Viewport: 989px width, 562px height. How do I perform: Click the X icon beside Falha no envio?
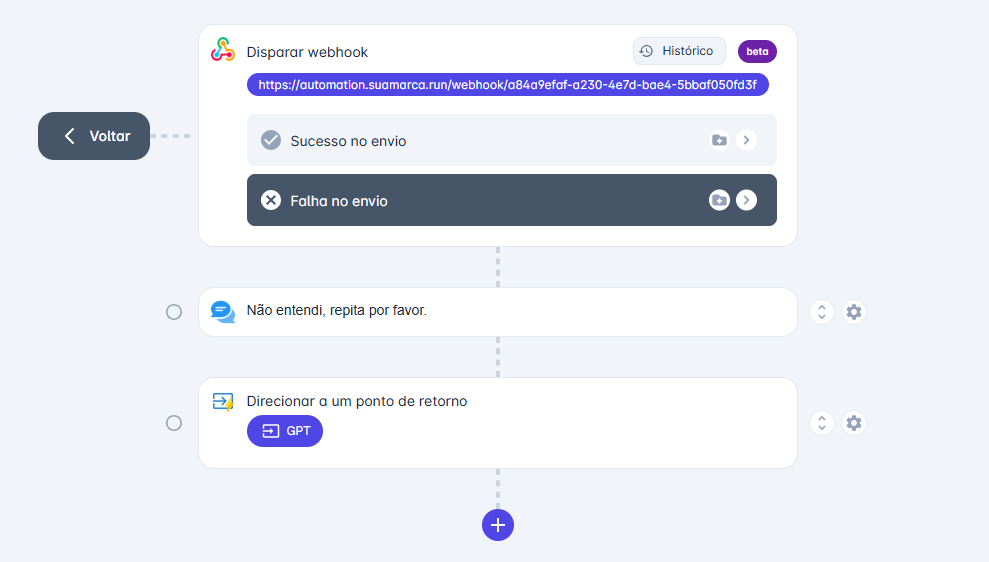coord(271,201)
